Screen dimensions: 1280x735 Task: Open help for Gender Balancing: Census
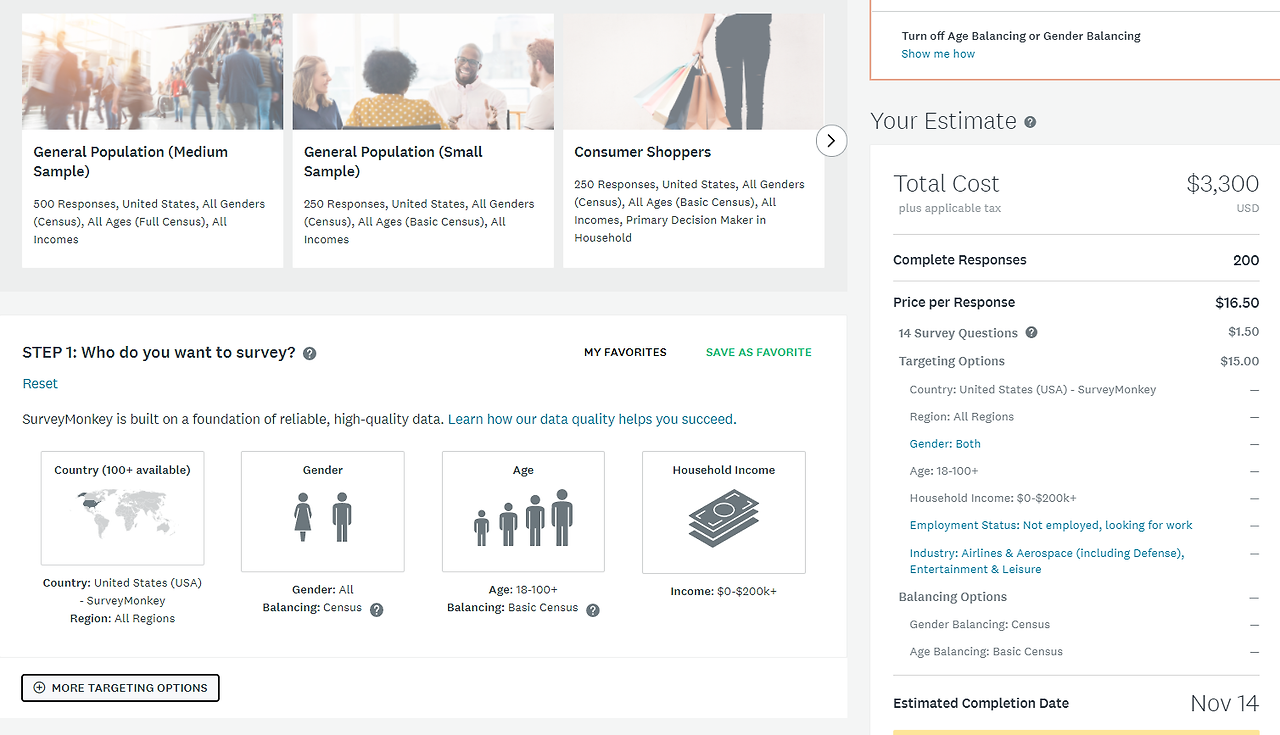pos(377,609)
